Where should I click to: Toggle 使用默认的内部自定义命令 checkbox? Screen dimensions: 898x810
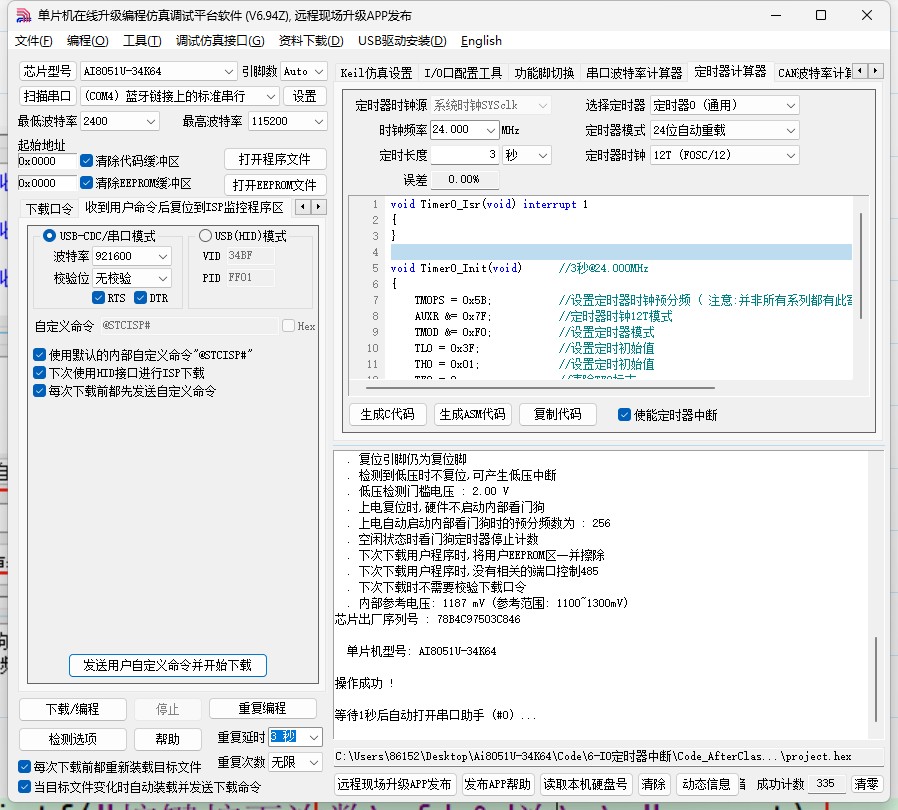point(40,355)
